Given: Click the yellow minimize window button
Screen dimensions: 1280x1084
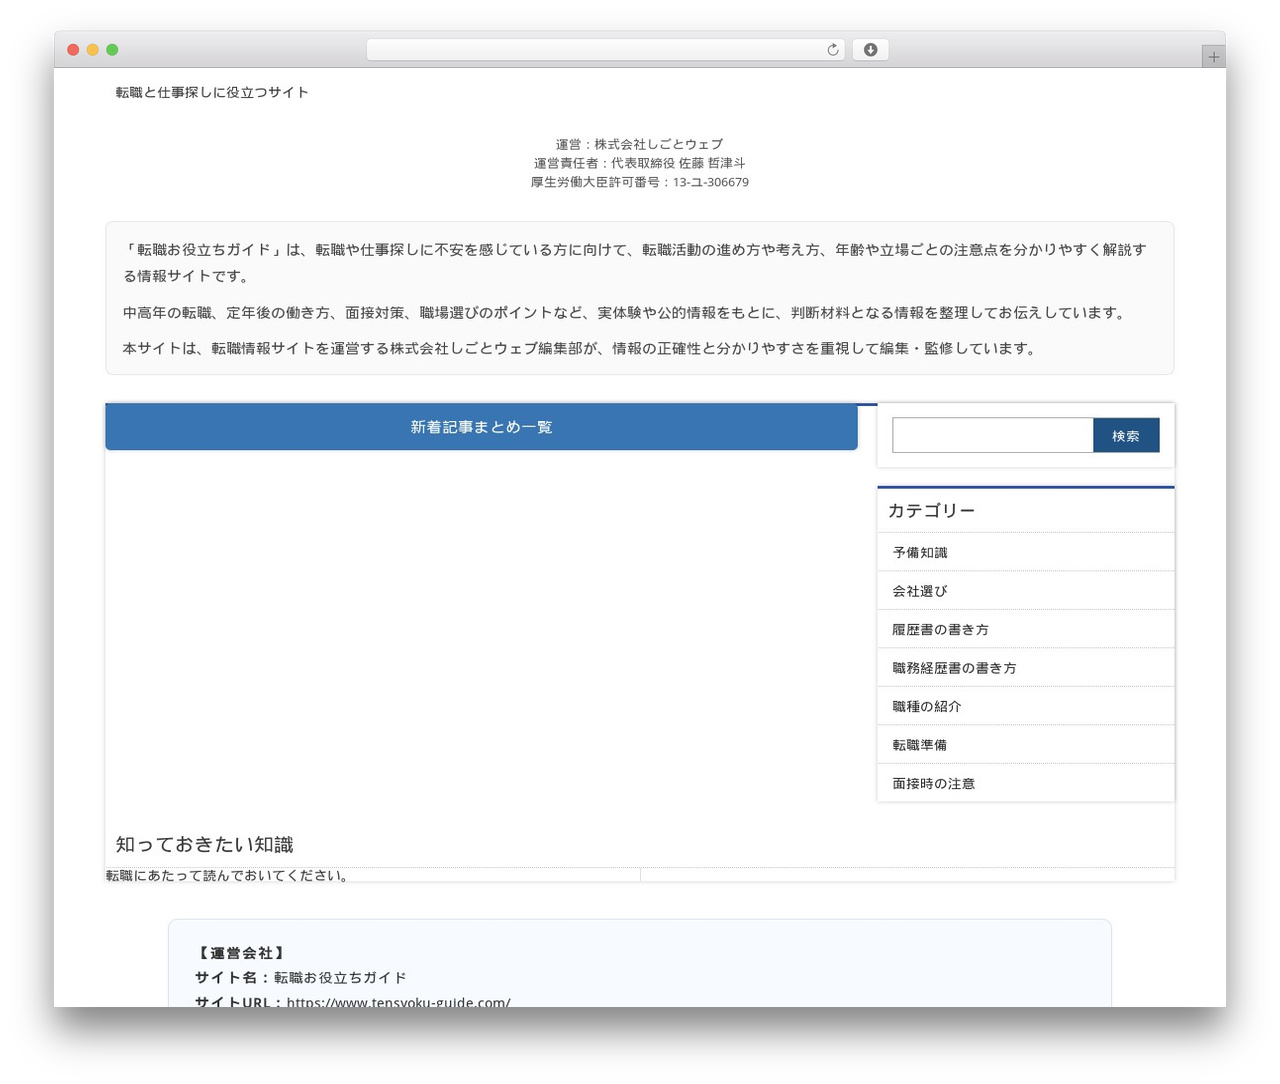Looking at the screenshot, I should click(x=93, y=50).
